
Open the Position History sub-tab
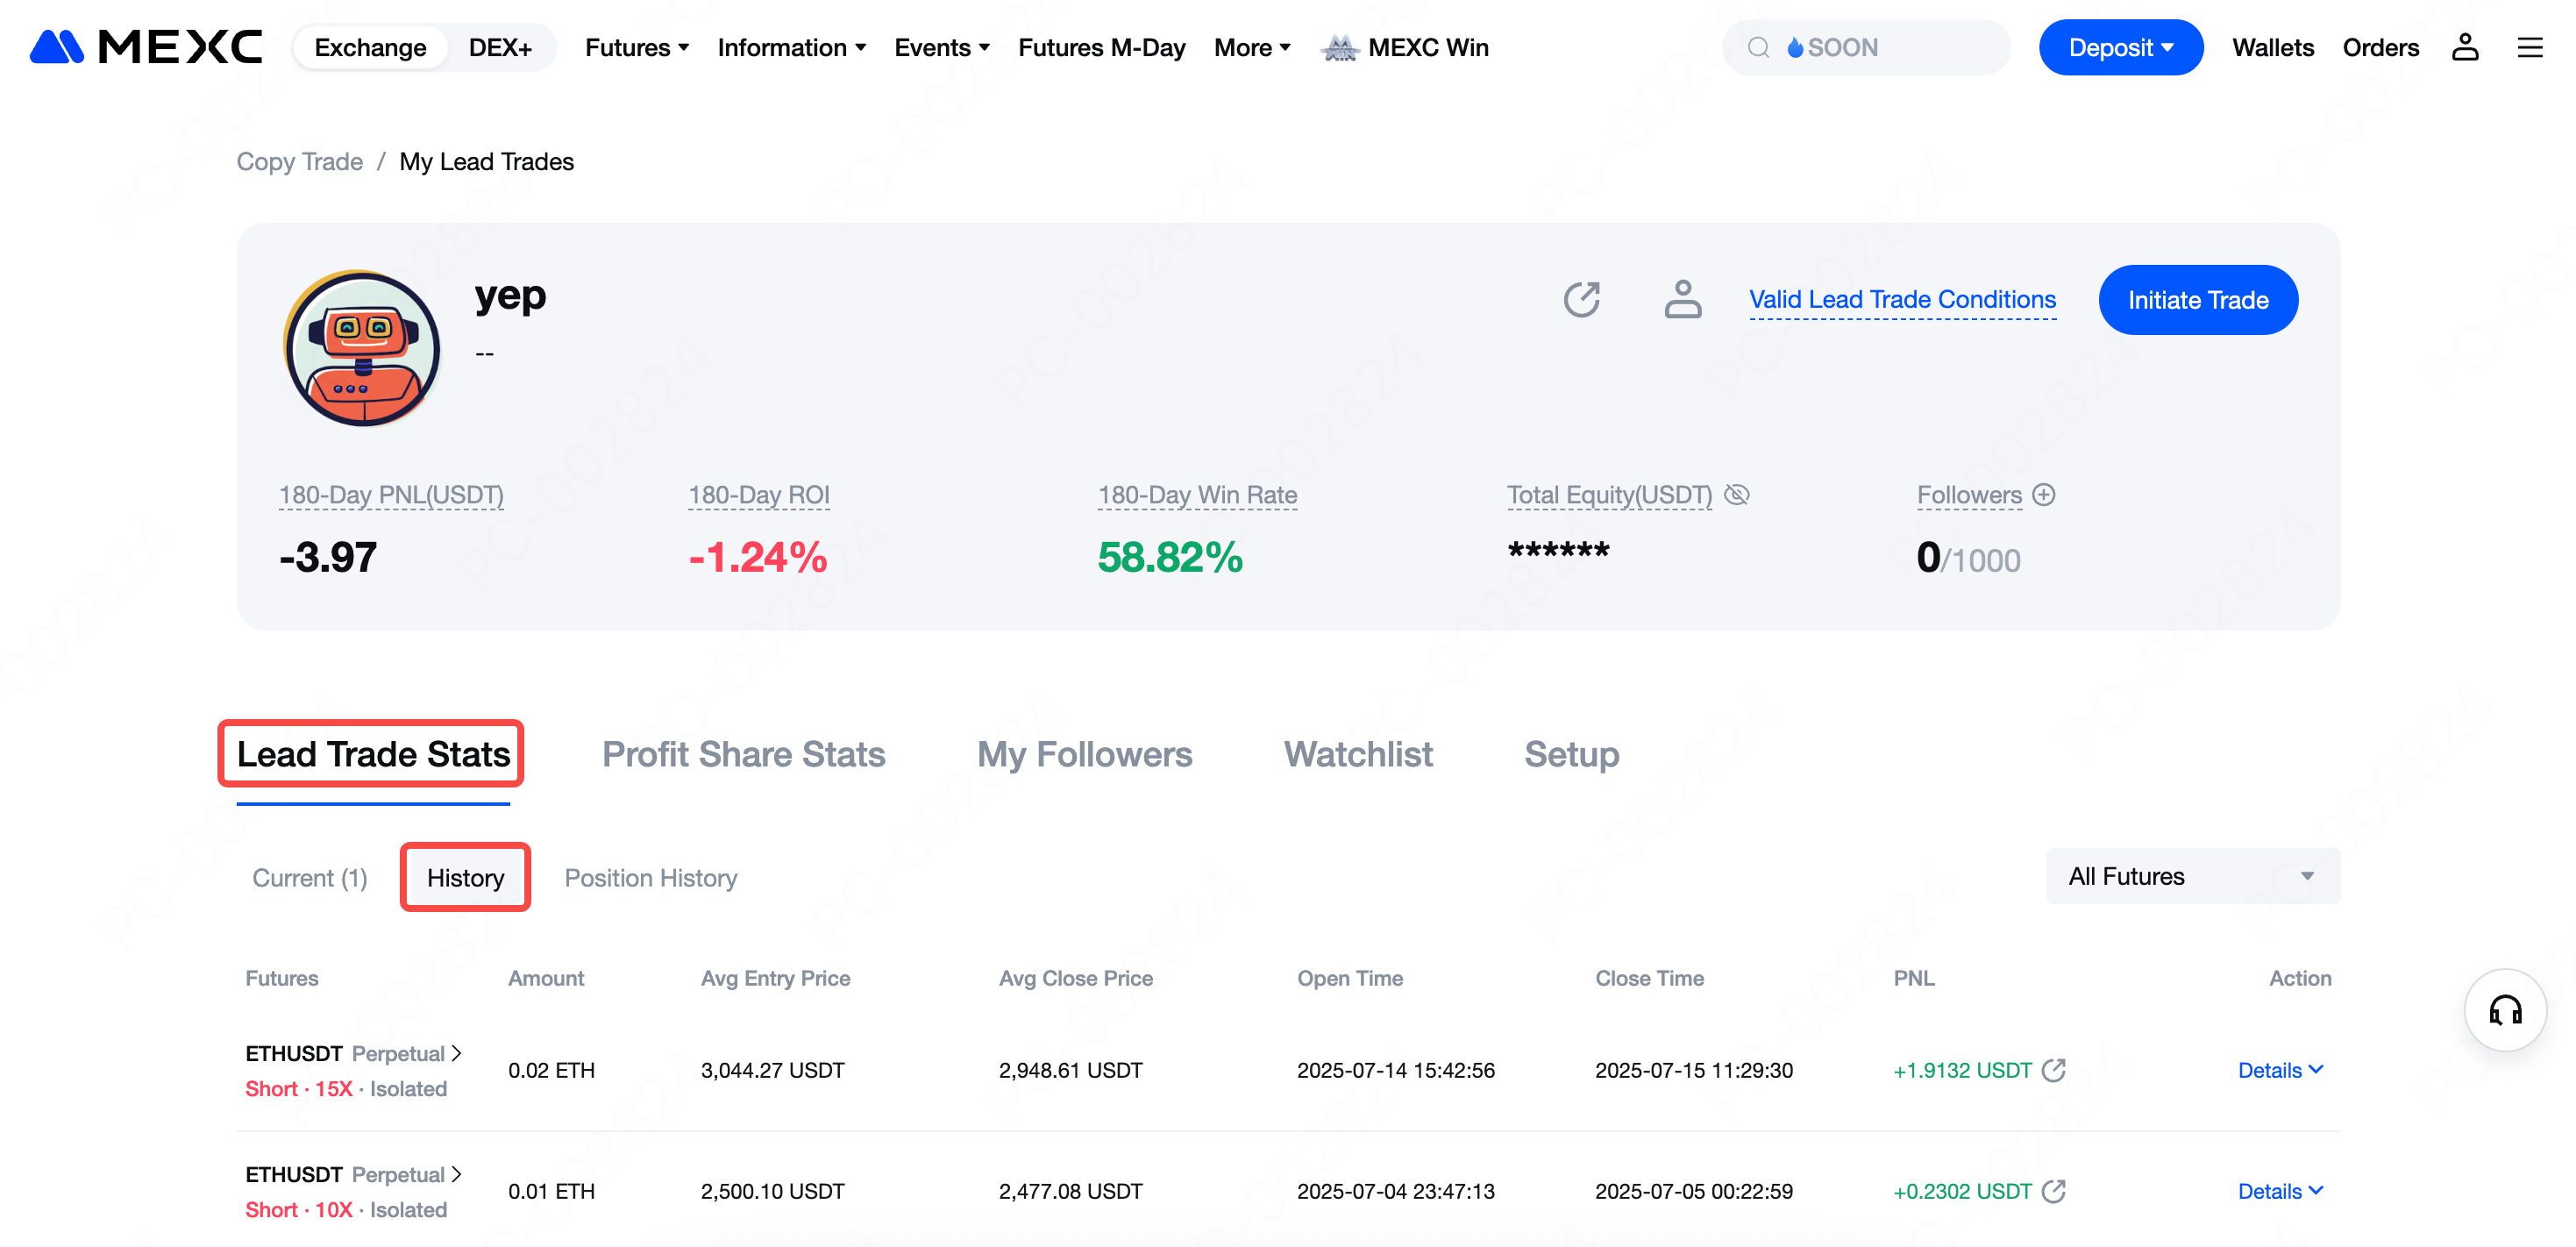(x=650, y=878)
